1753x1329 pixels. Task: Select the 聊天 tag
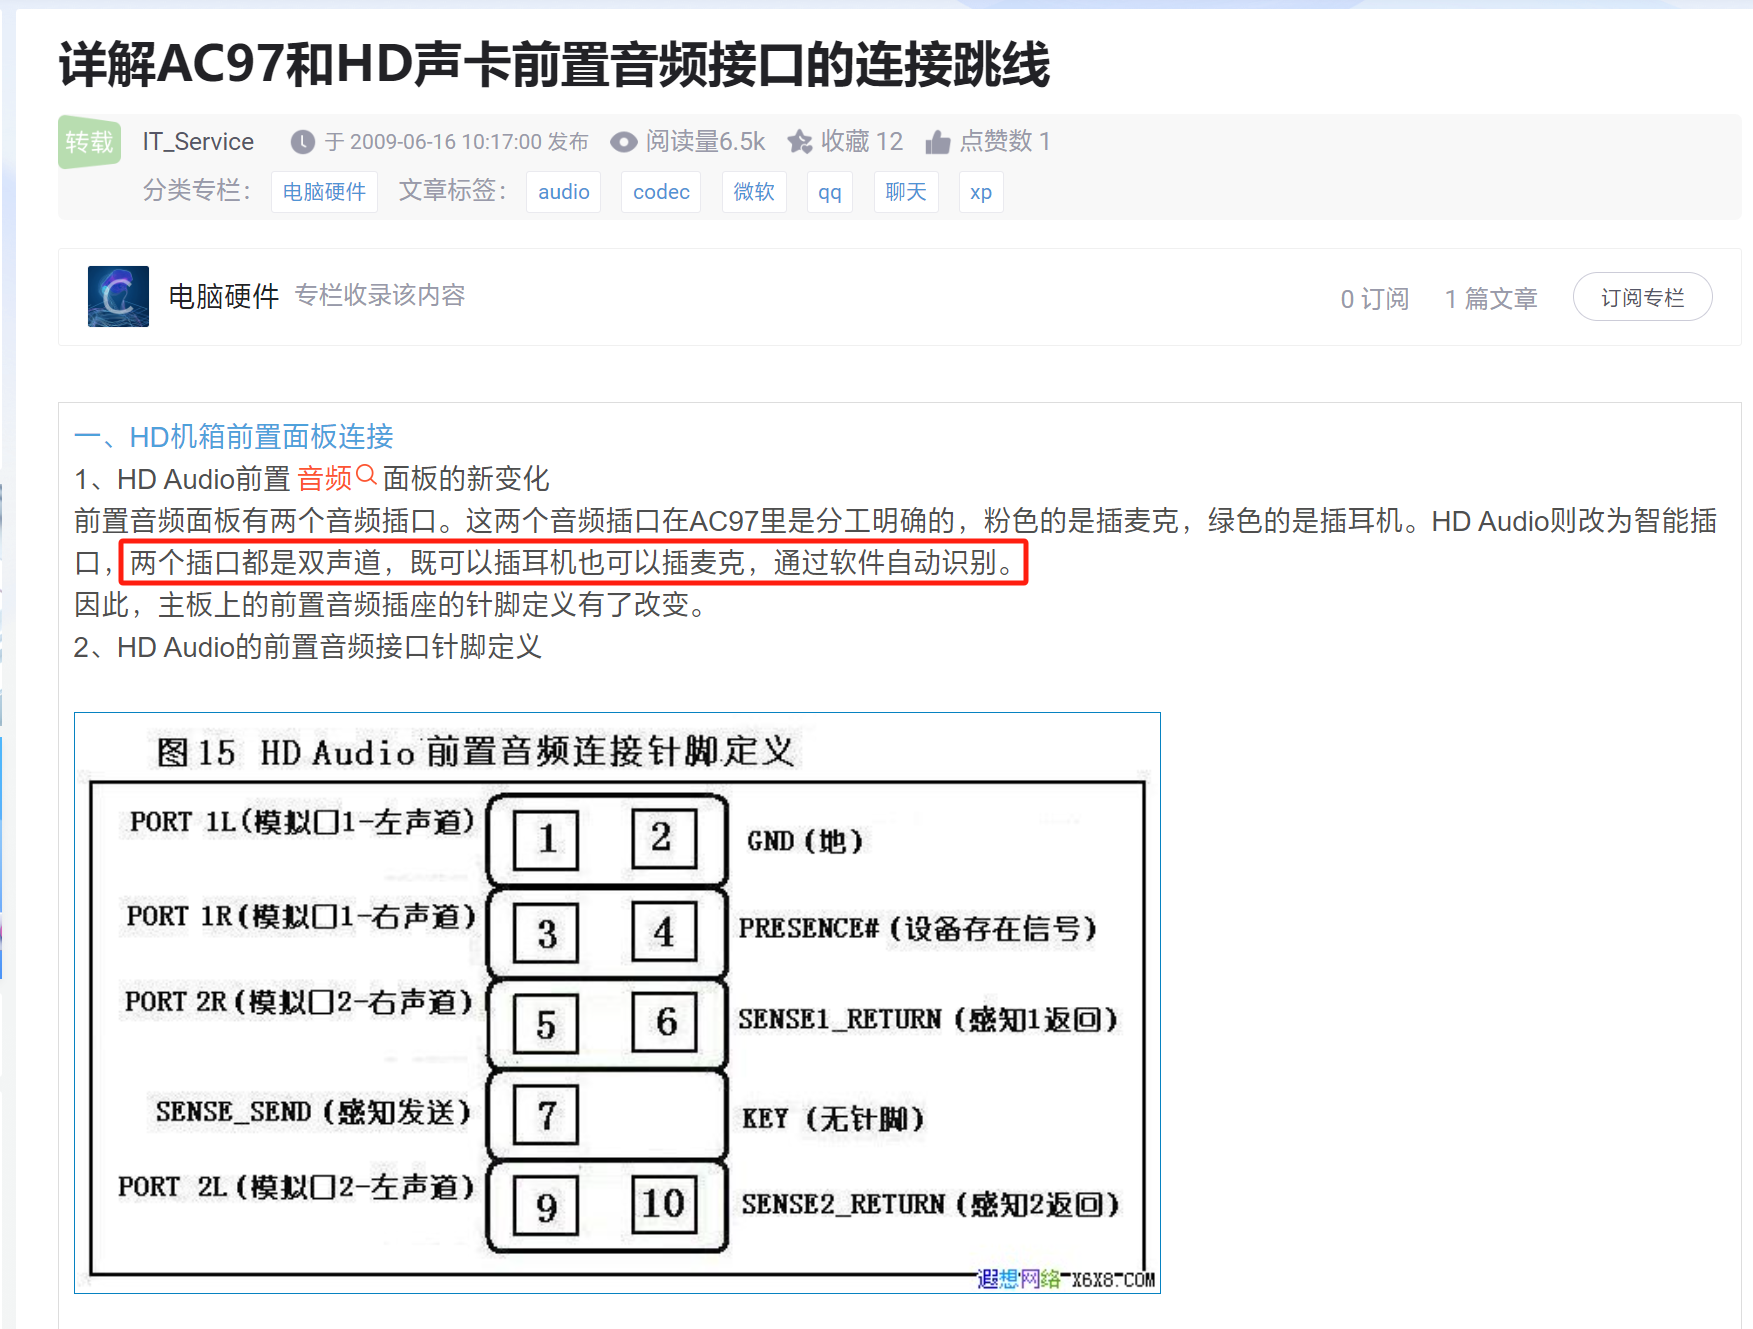[905, 191]
